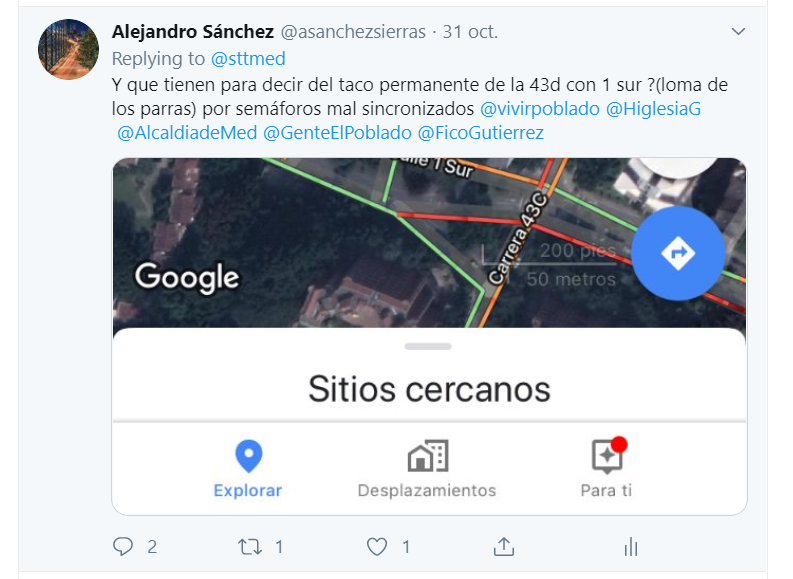Select the Para ti tab
This screenshot has height=579, width=793.
pos(606,469)
